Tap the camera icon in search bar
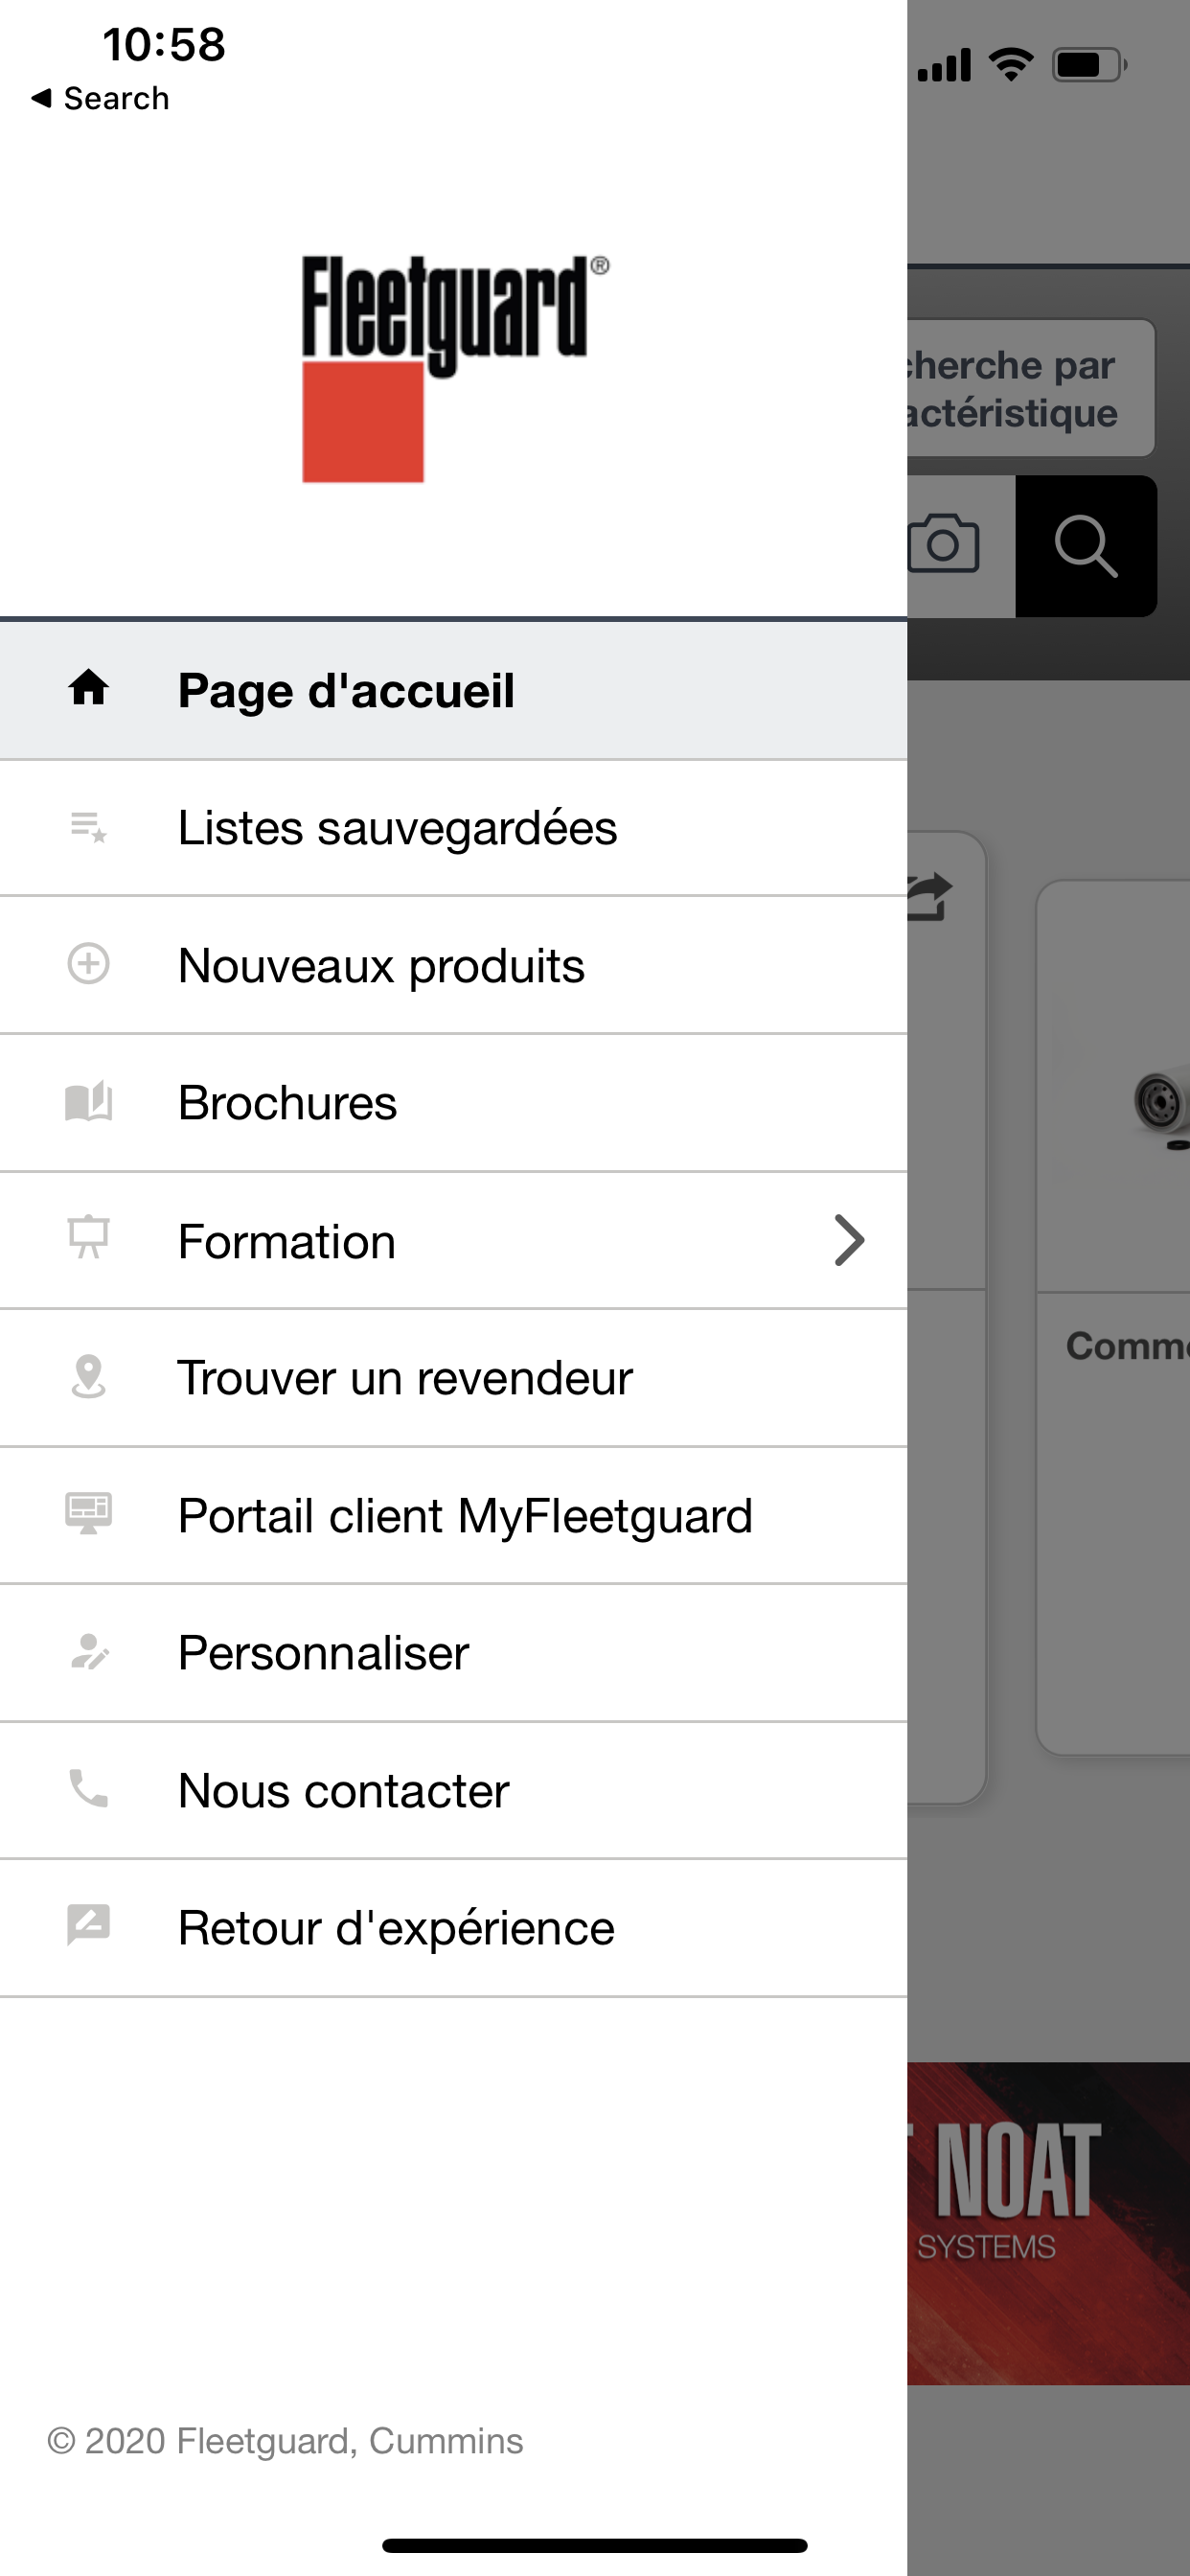This screenshot has width=1190, height=2576. (x=943, y=544)
